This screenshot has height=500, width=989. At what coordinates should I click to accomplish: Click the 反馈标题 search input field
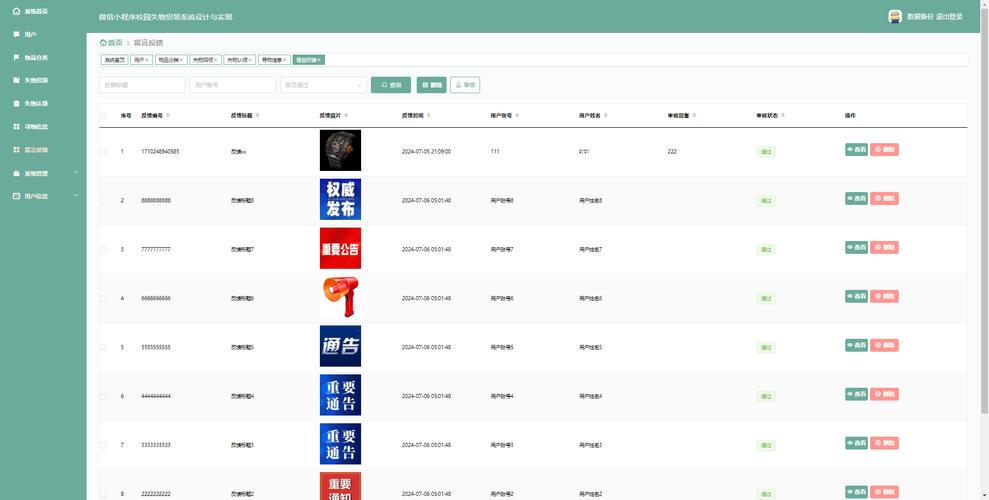142,85
